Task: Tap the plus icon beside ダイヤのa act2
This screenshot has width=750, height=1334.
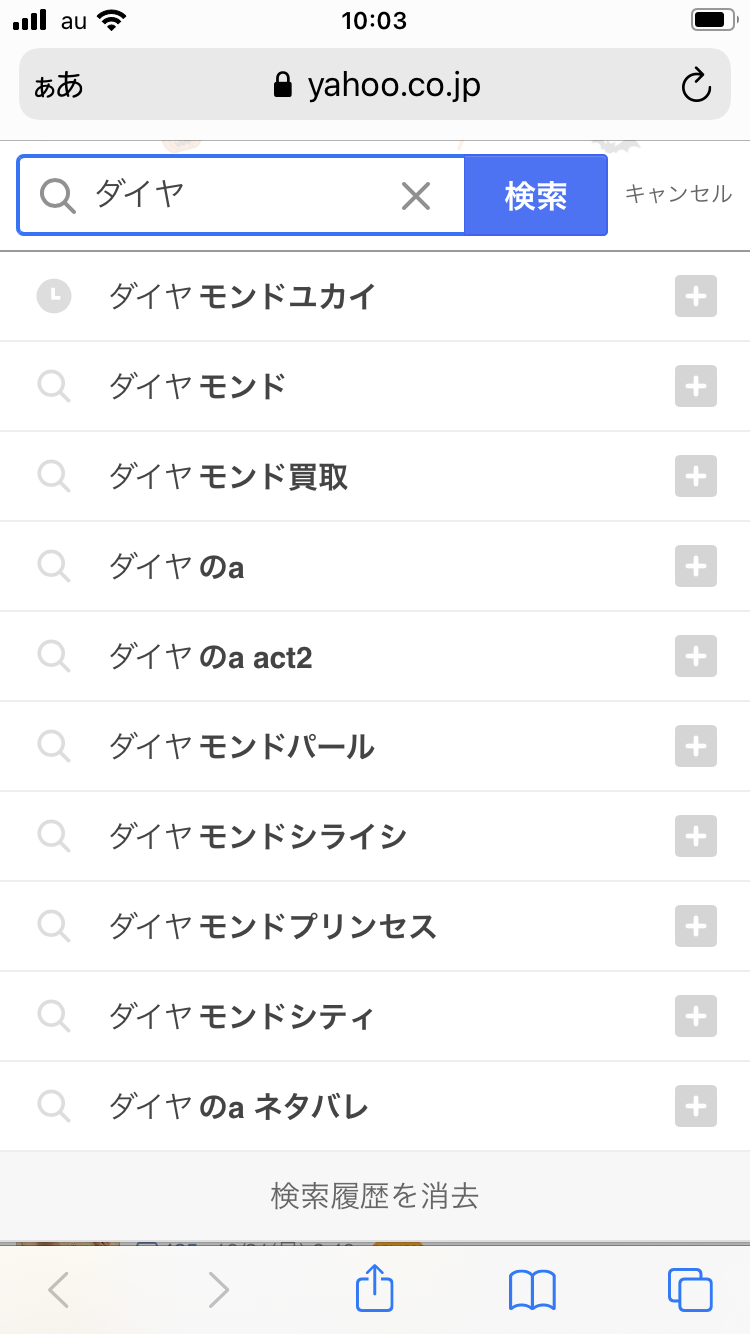Action: pos(696,656)
